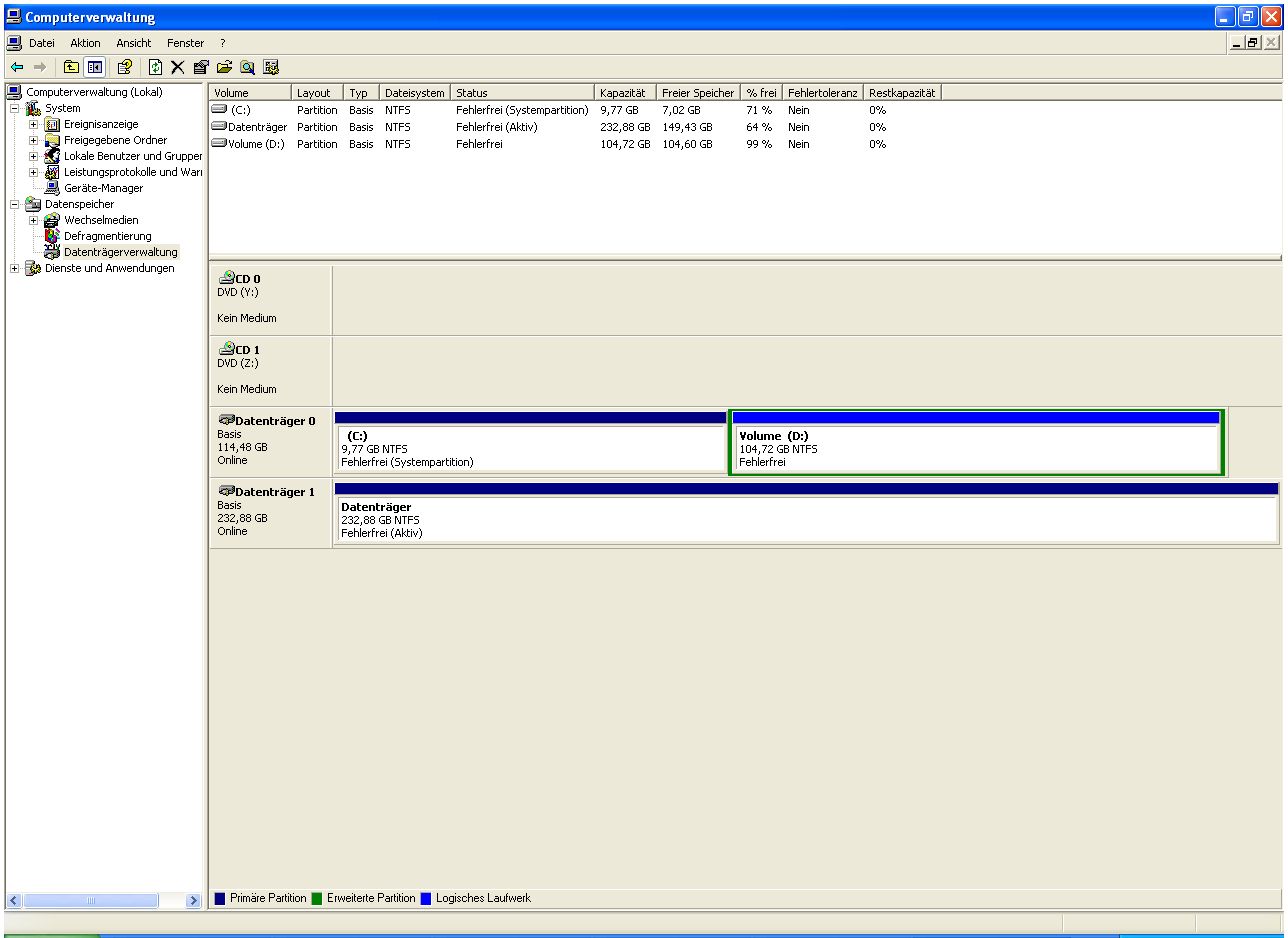Click the Open folder toolbar icon
1288x938 pixels.
click(224, 67)
